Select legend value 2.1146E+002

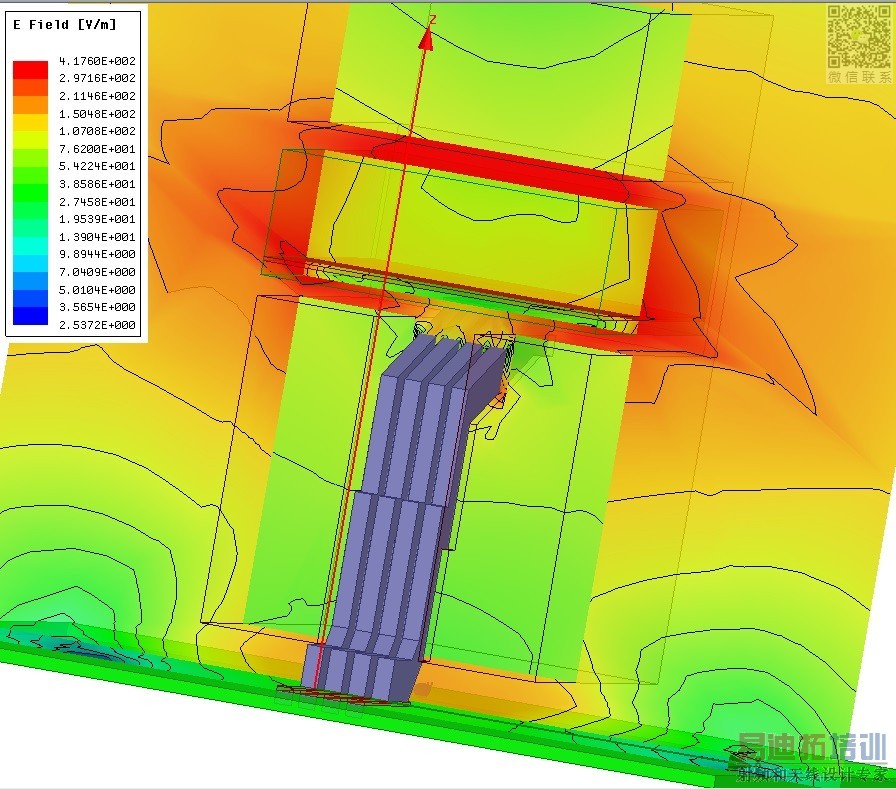(x=97, y=96)
